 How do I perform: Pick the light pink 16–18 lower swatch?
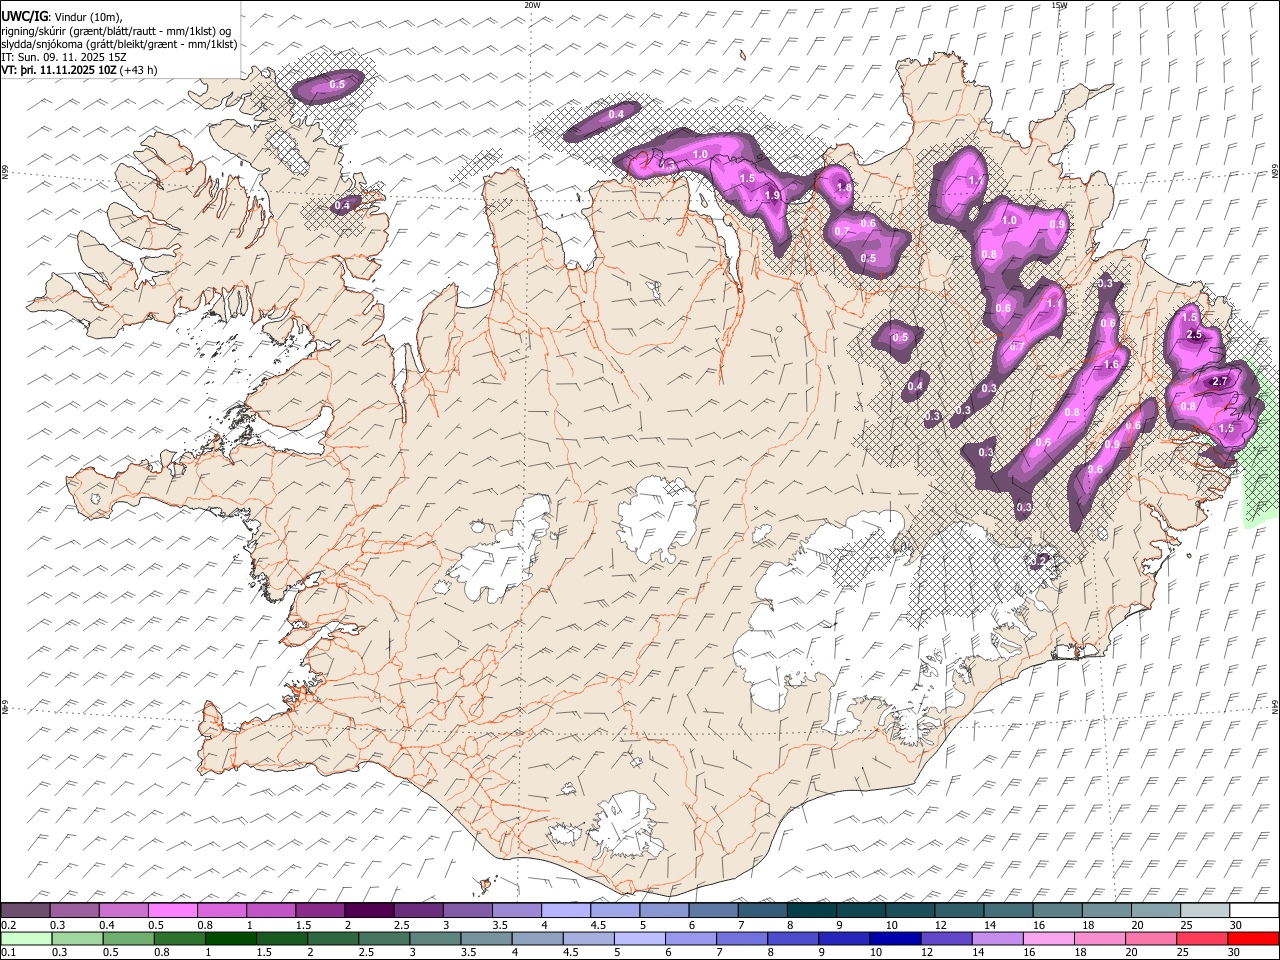pos(1049,938)
